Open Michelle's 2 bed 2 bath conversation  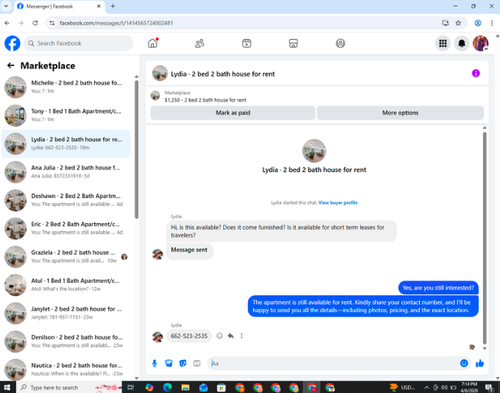(66, 87)
